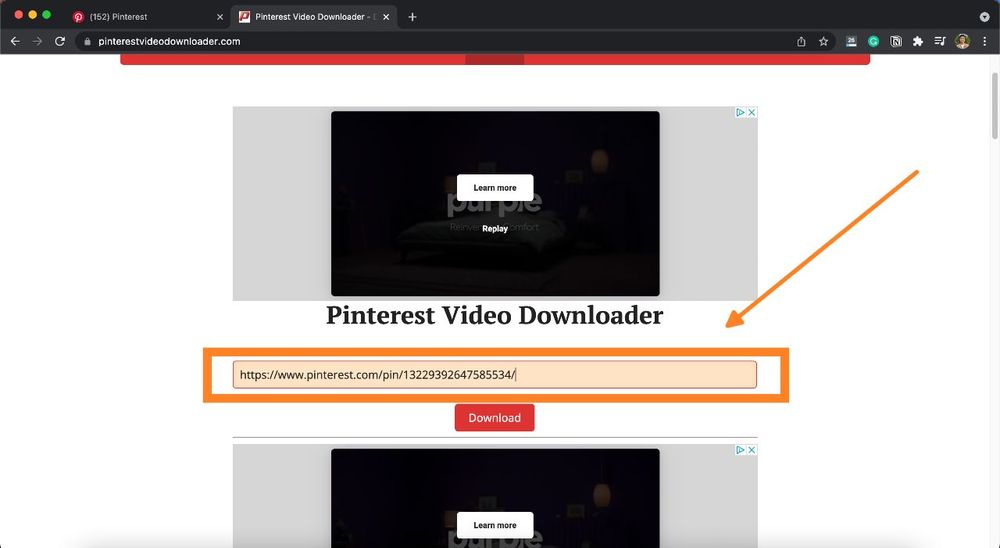The height and width of the screenshot is (548, 1000).
Task: Go back to the previous page
Action: [15, 41]
